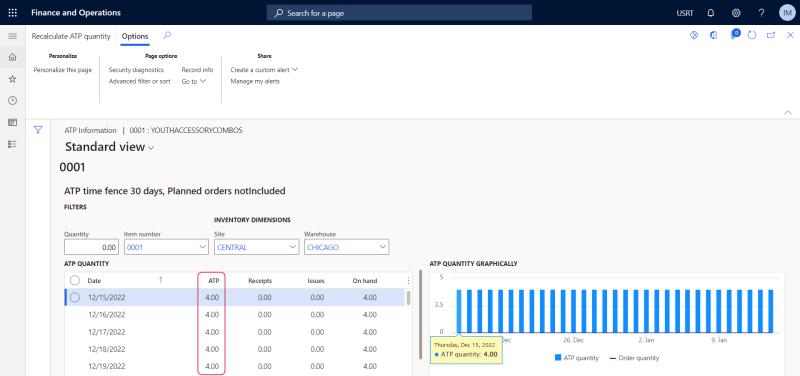Click the ATP column header

tap(213, 281)
